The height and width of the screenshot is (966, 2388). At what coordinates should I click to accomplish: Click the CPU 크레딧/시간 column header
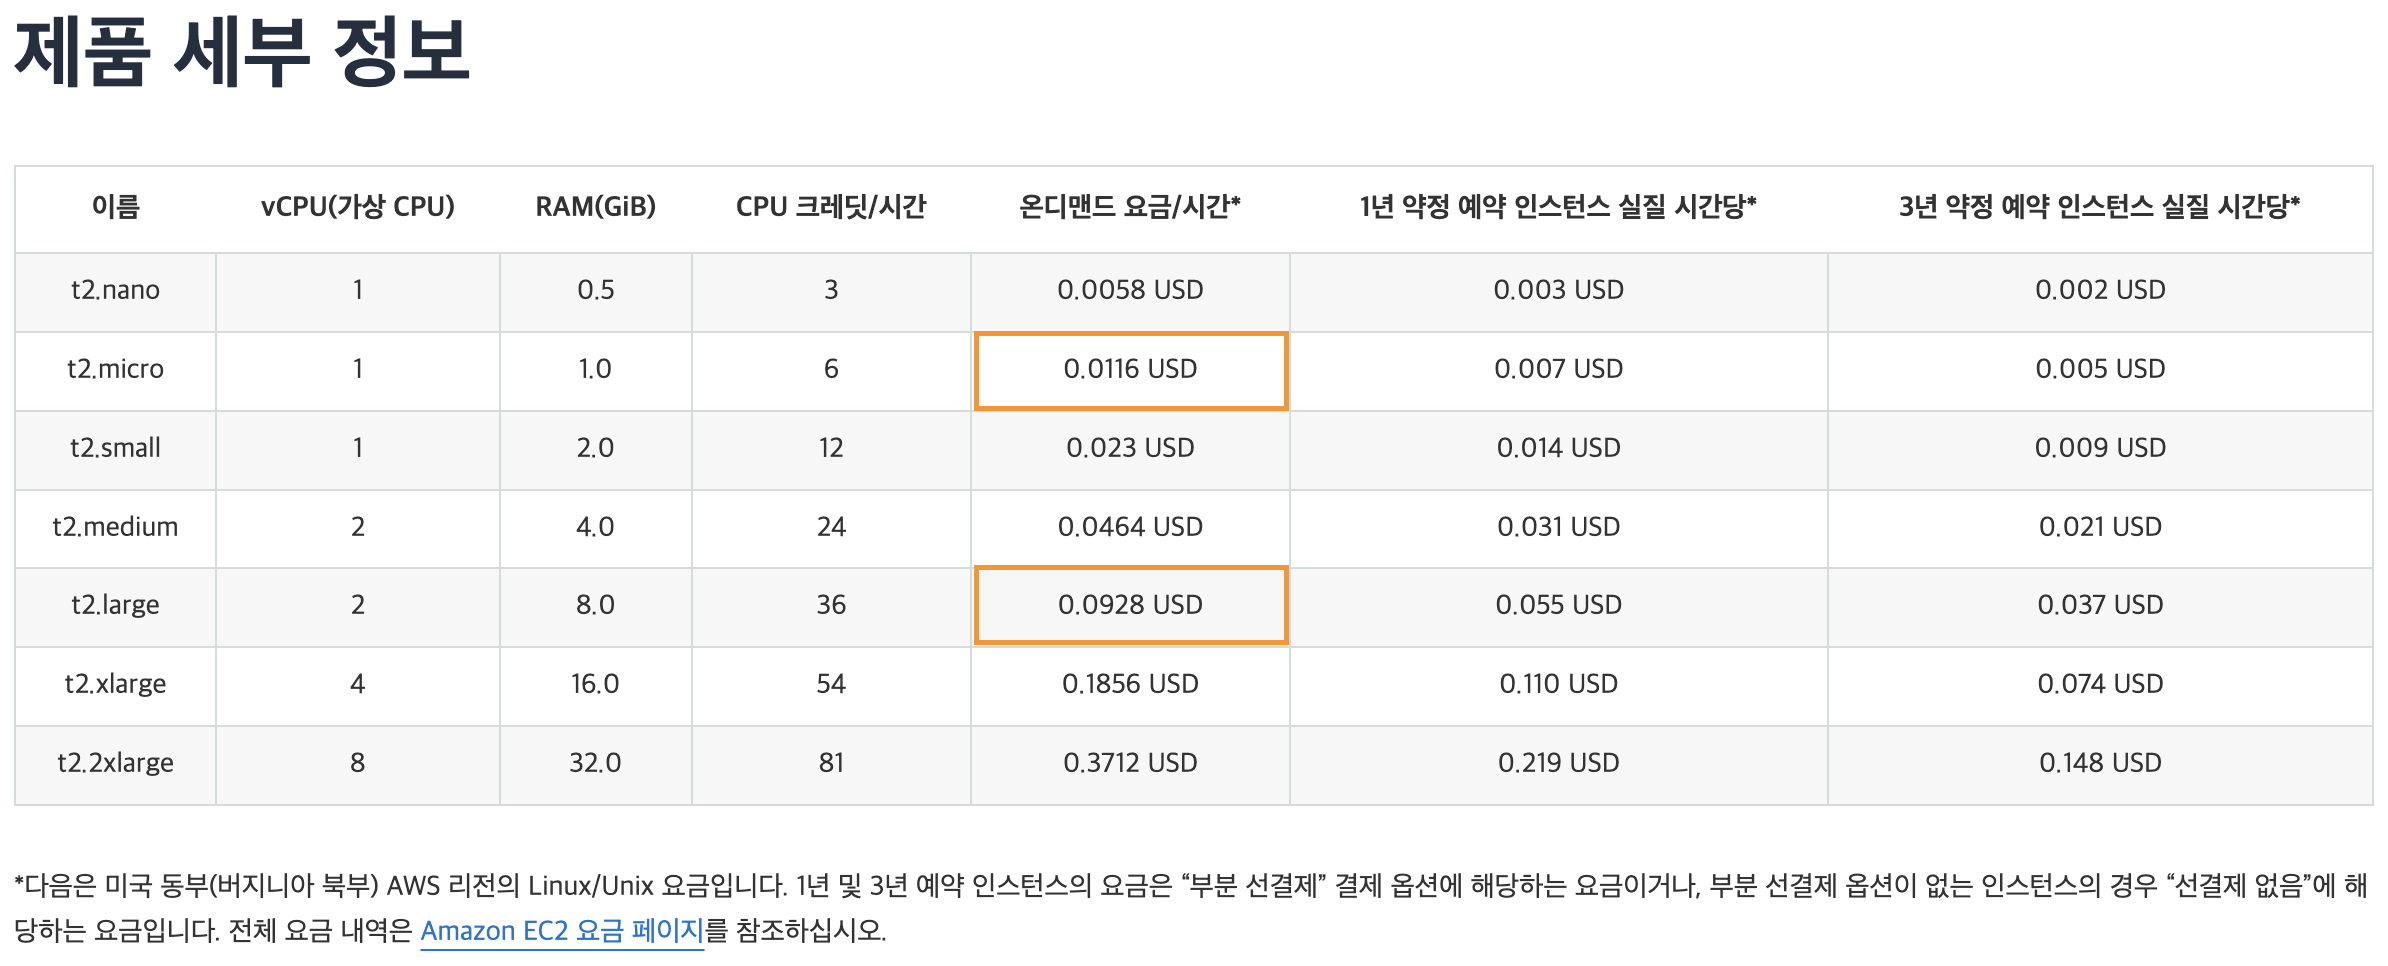831,207
